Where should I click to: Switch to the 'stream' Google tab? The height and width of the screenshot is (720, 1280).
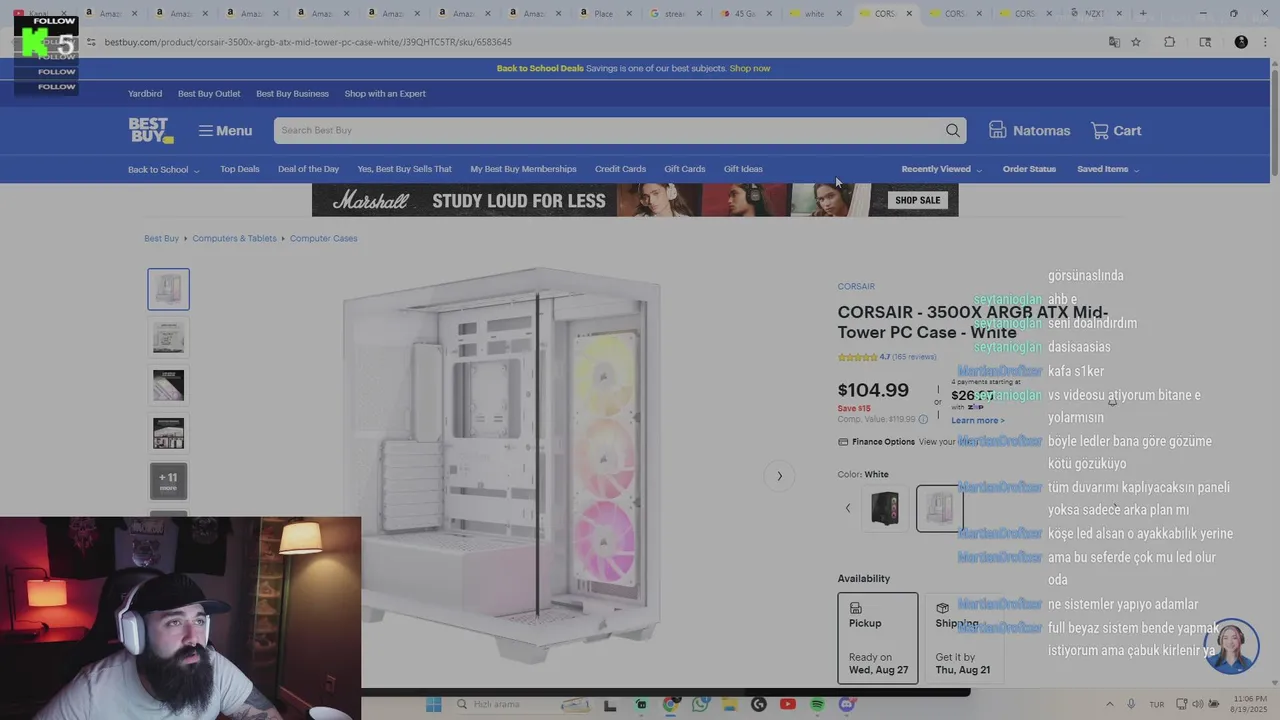pos(675,14)
